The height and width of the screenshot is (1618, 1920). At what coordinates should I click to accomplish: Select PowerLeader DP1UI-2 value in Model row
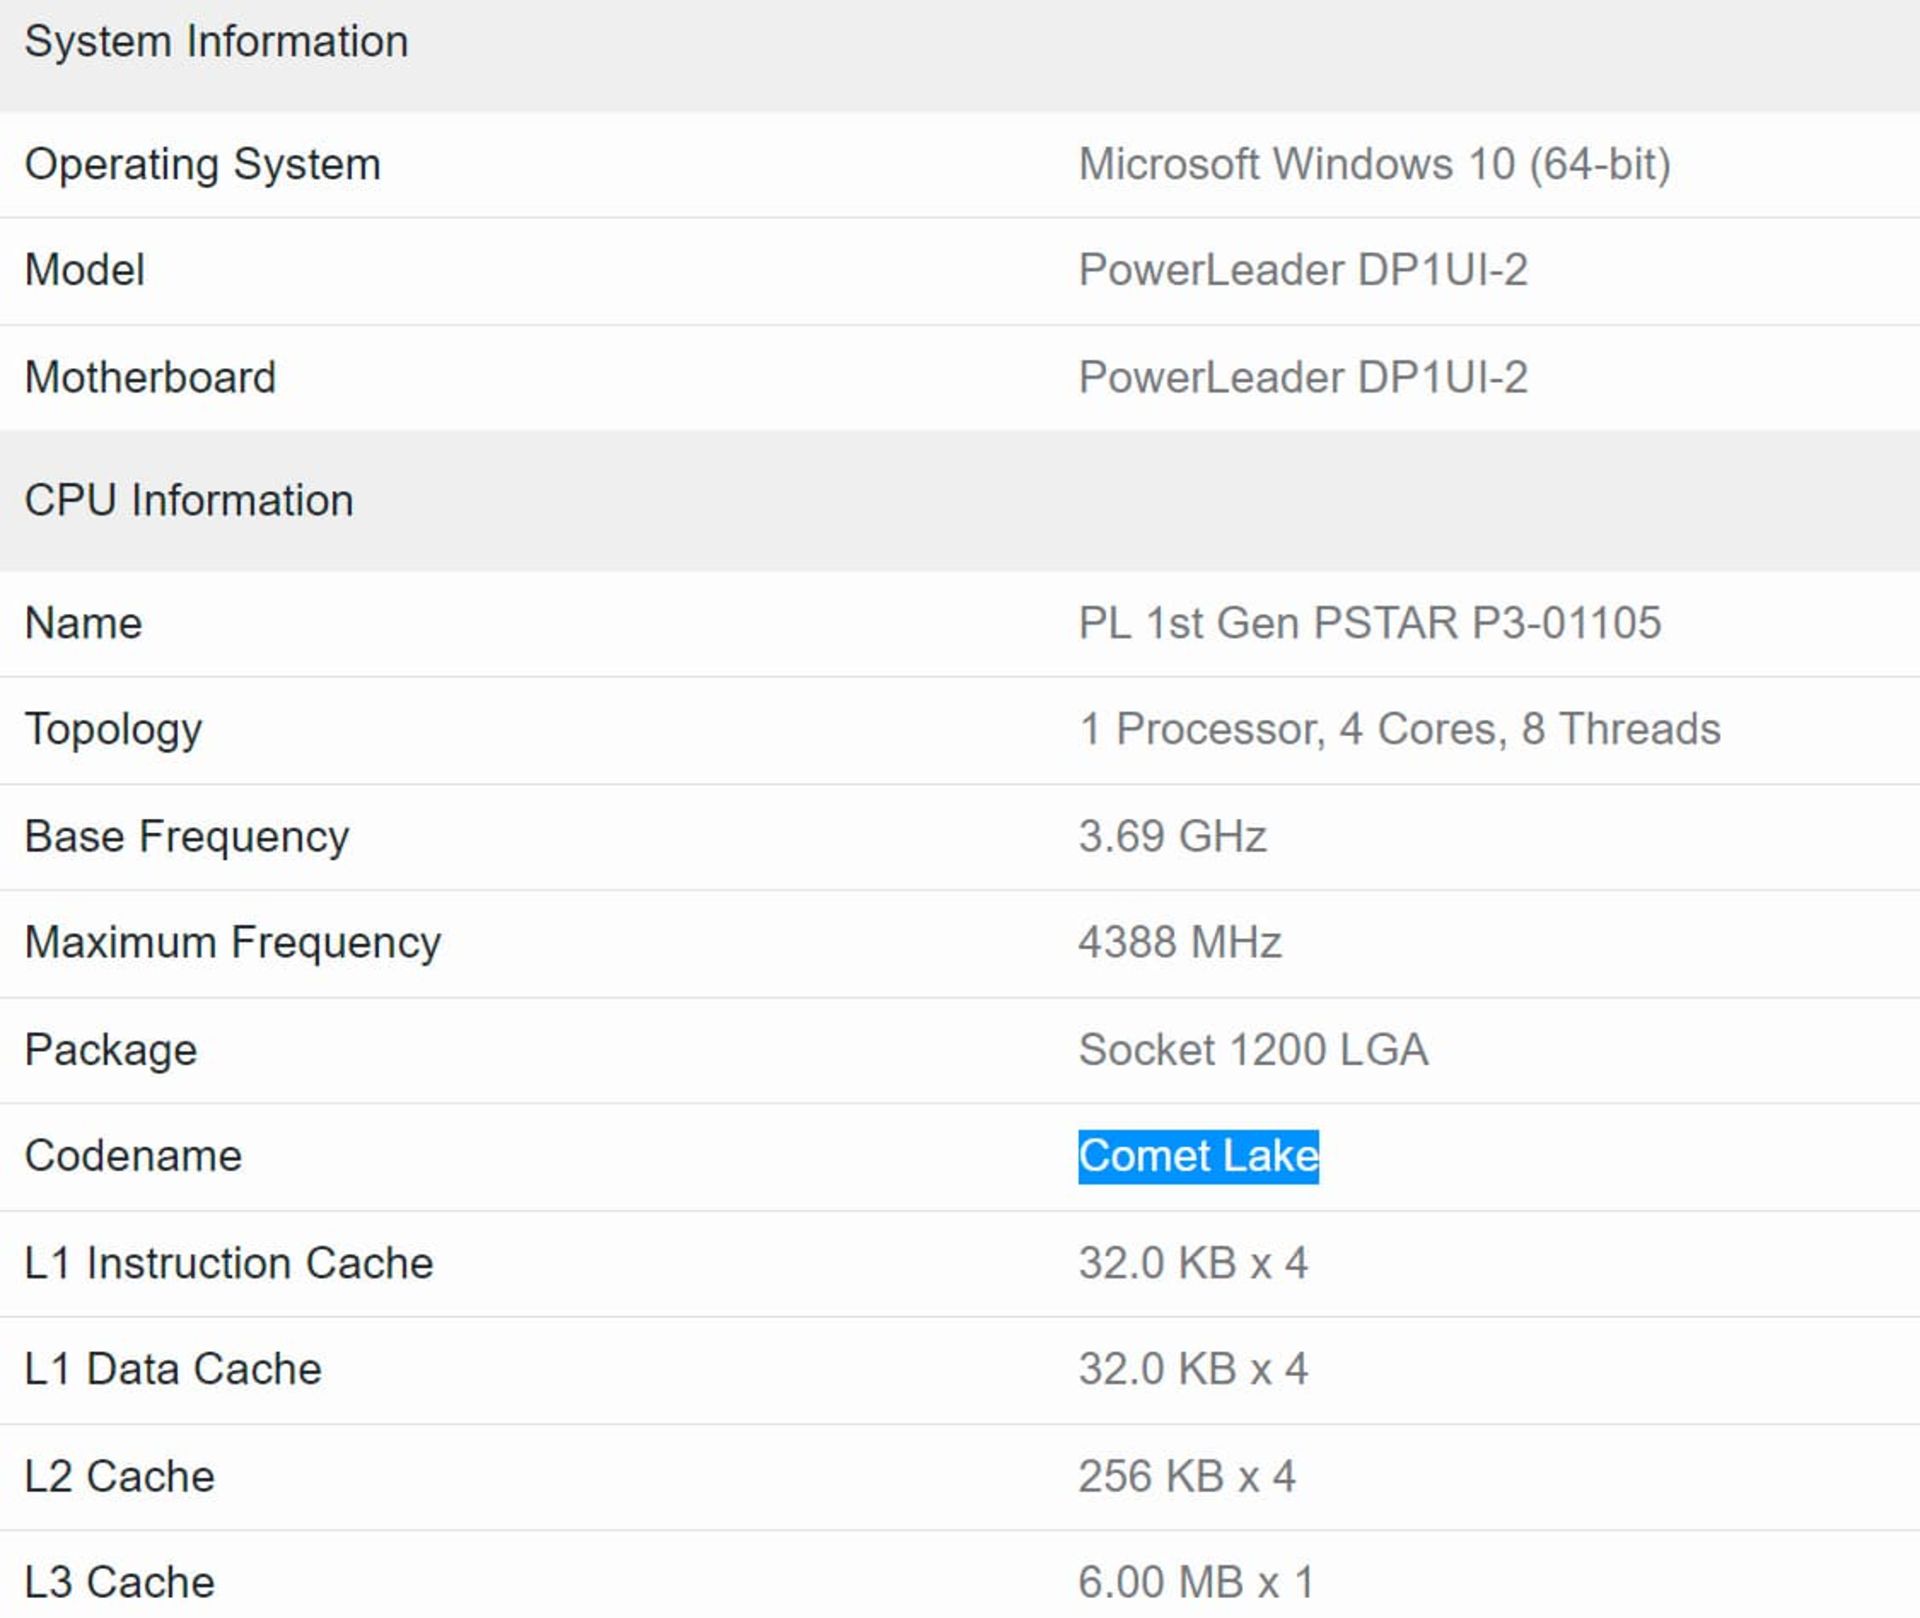(x=1303, y=270)
